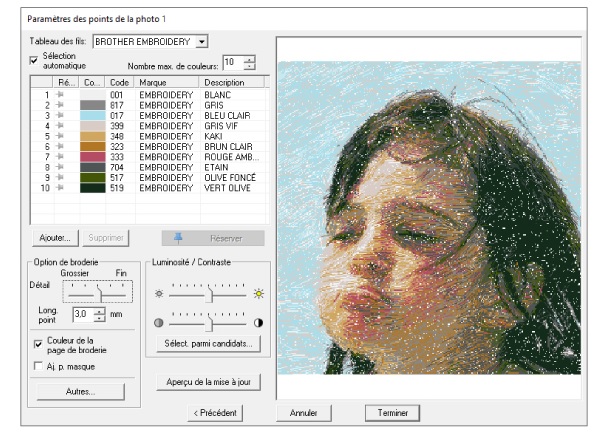Open Sélect. parmi candidats... dialog
This screenshot has height=439, width=599.
click(209, 343)
